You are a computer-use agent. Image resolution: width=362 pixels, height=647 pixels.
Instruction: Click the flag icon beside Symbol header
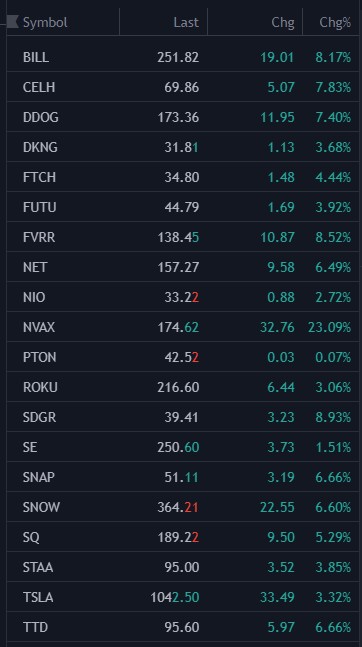13,22
